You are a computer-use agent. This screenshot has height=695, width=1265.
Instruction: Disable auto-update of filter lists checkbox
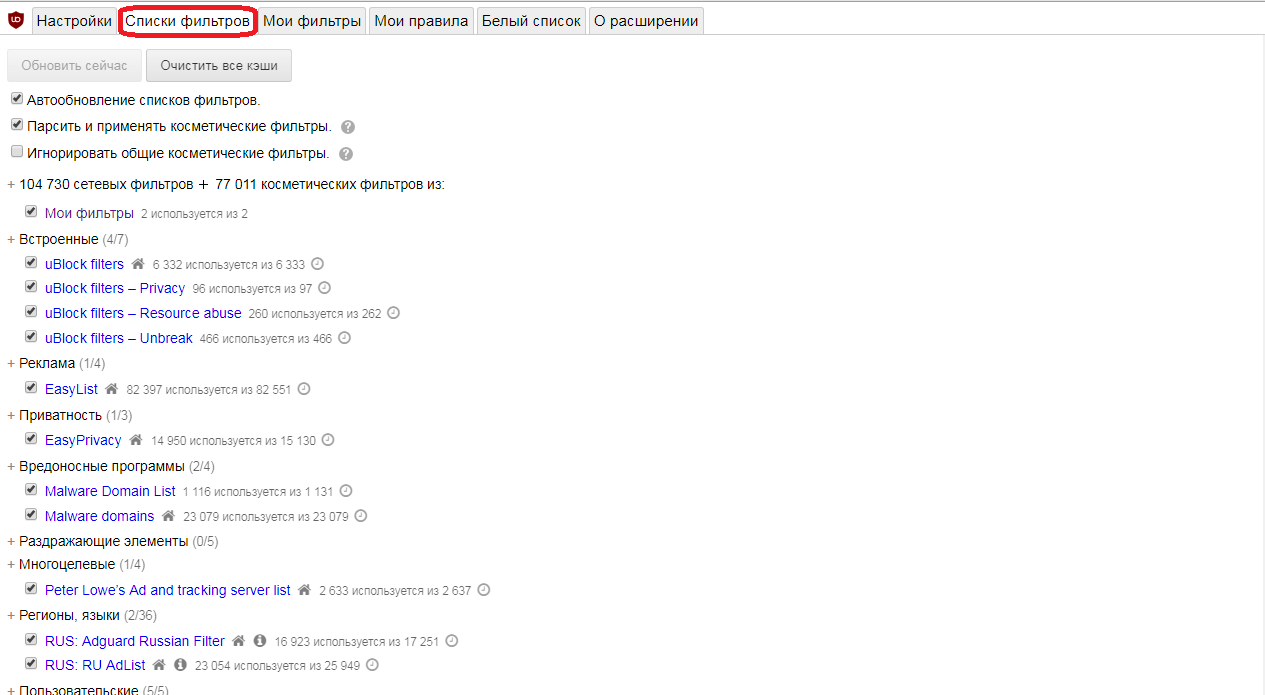[x=17, y=99]
